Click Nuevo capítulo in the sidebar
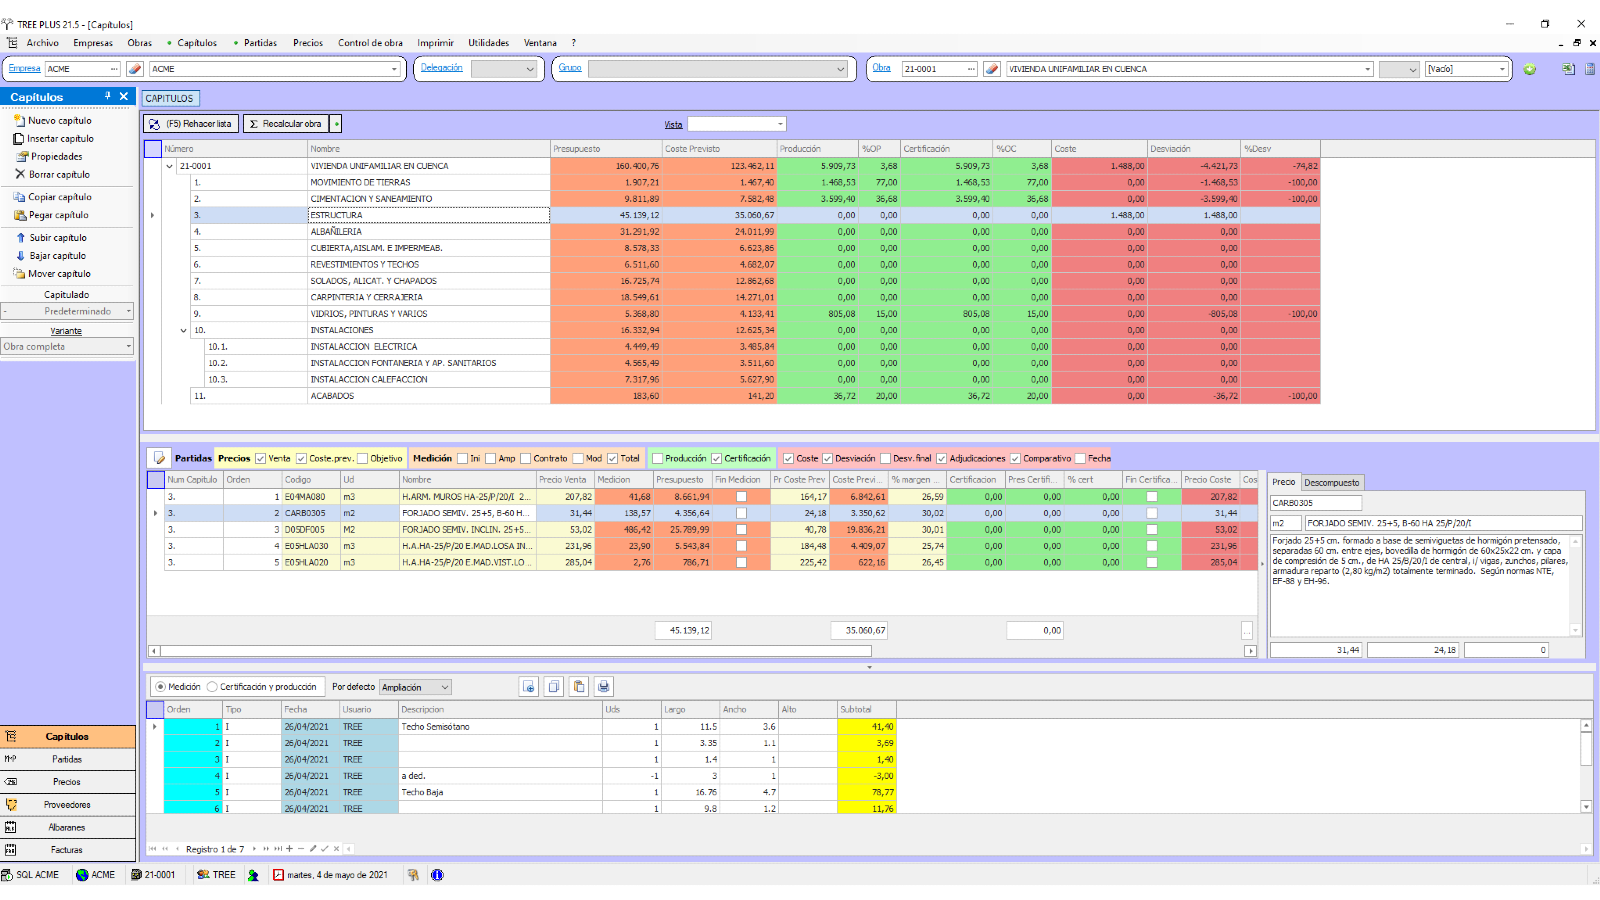 pos(59,121)
